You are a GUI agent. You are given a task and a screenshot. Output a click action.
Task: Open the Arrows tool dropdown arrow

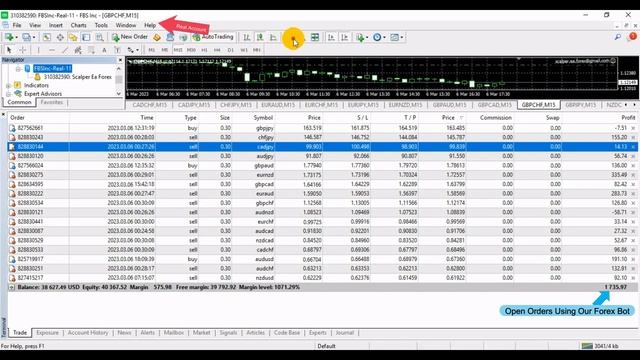click(x=138, y=50)
